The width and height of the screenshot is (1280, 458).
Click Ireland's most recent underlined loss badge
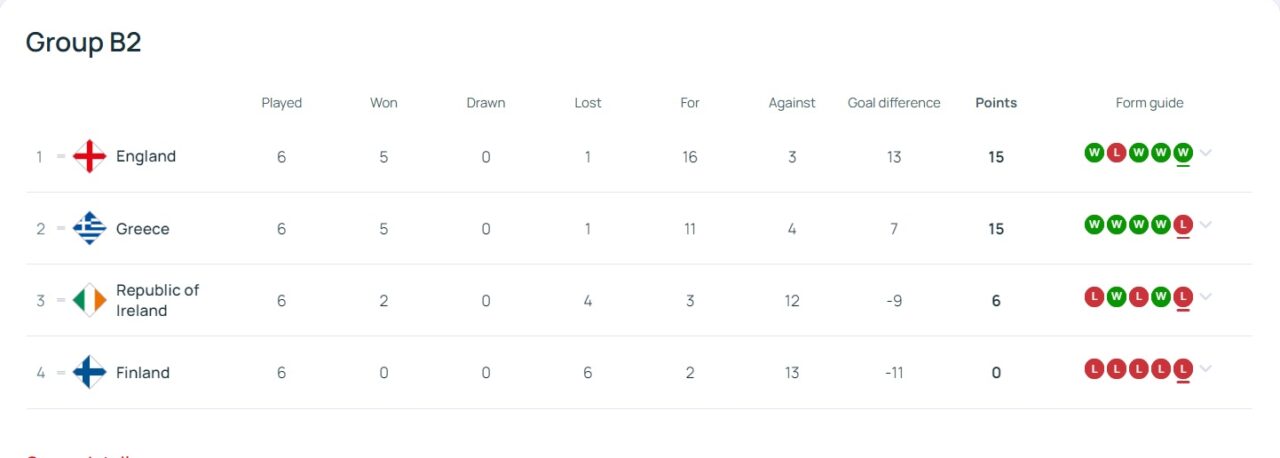point(1183,297)
